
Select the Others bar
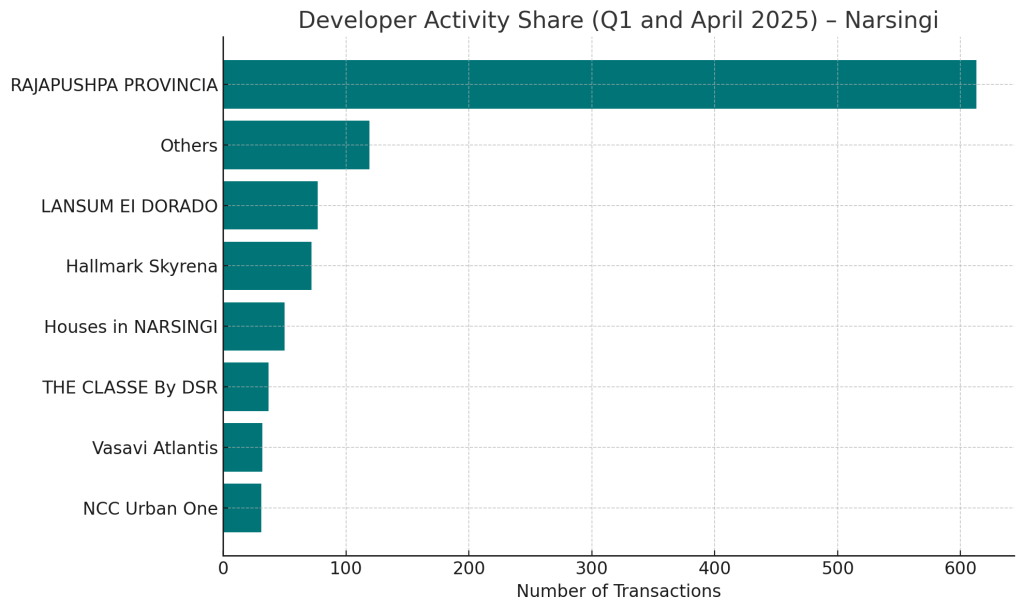tap(296, 145)
